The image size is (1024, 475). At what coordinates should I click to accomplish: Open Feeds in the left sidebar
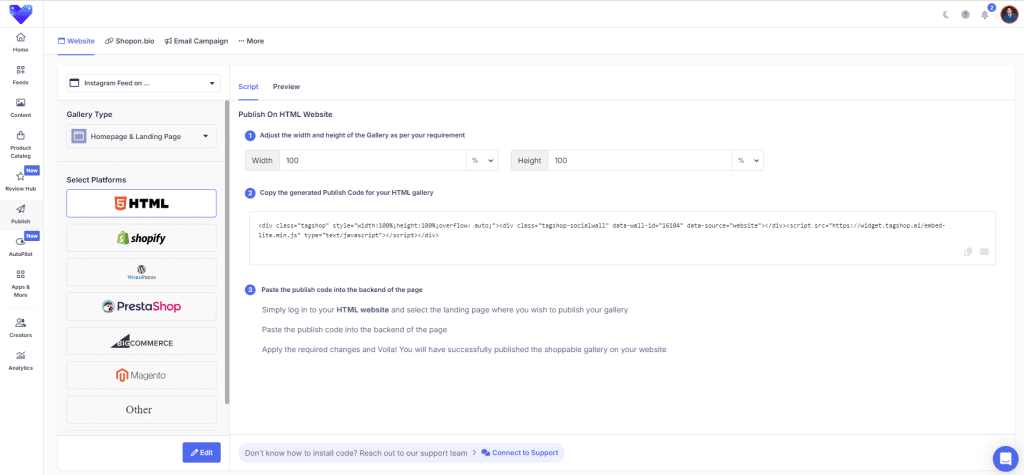[20, 75]
